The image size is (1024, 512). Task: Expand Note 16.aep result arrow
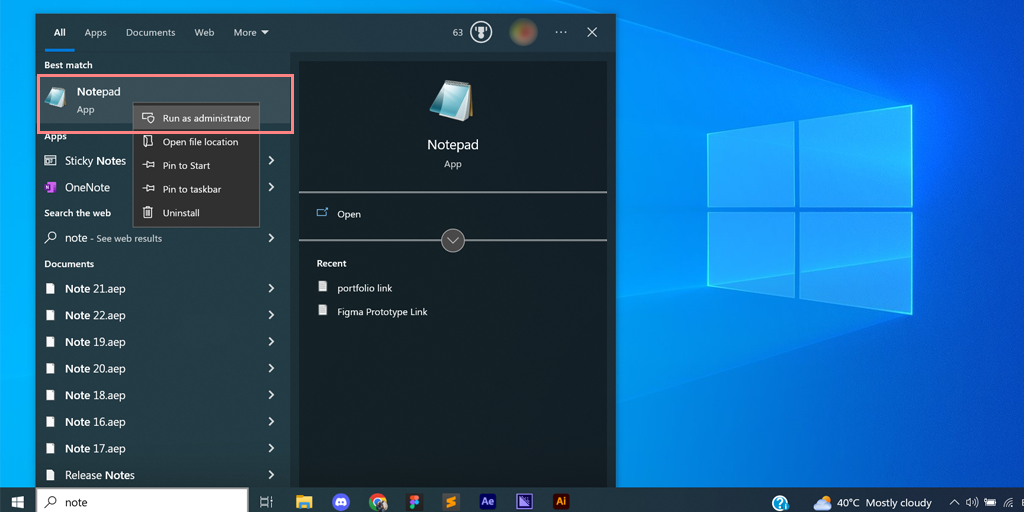click(272, 422)
